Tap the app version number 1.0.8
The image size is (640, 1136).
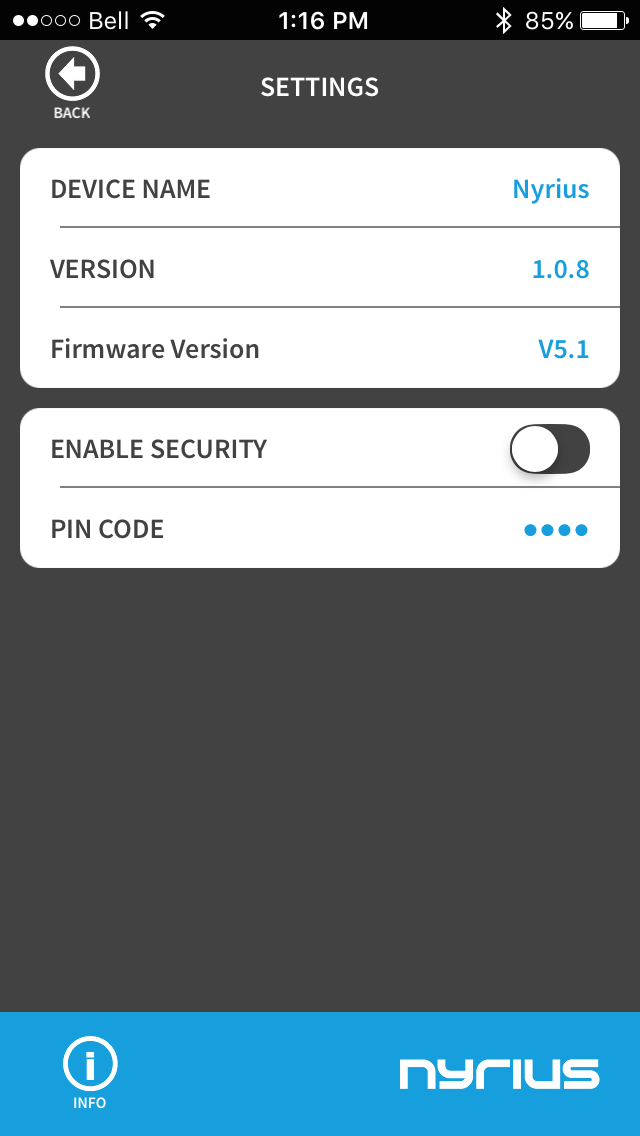tap(560, 269)
